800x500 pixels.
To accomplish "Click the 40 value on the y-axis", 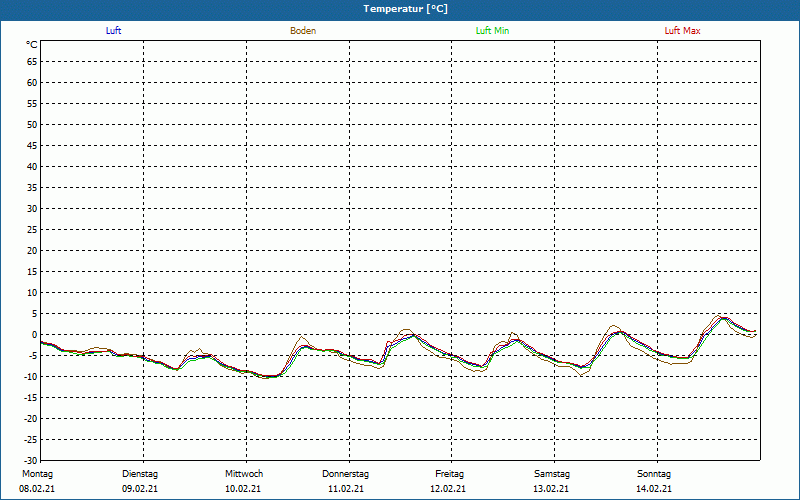I will coord(32,167).
